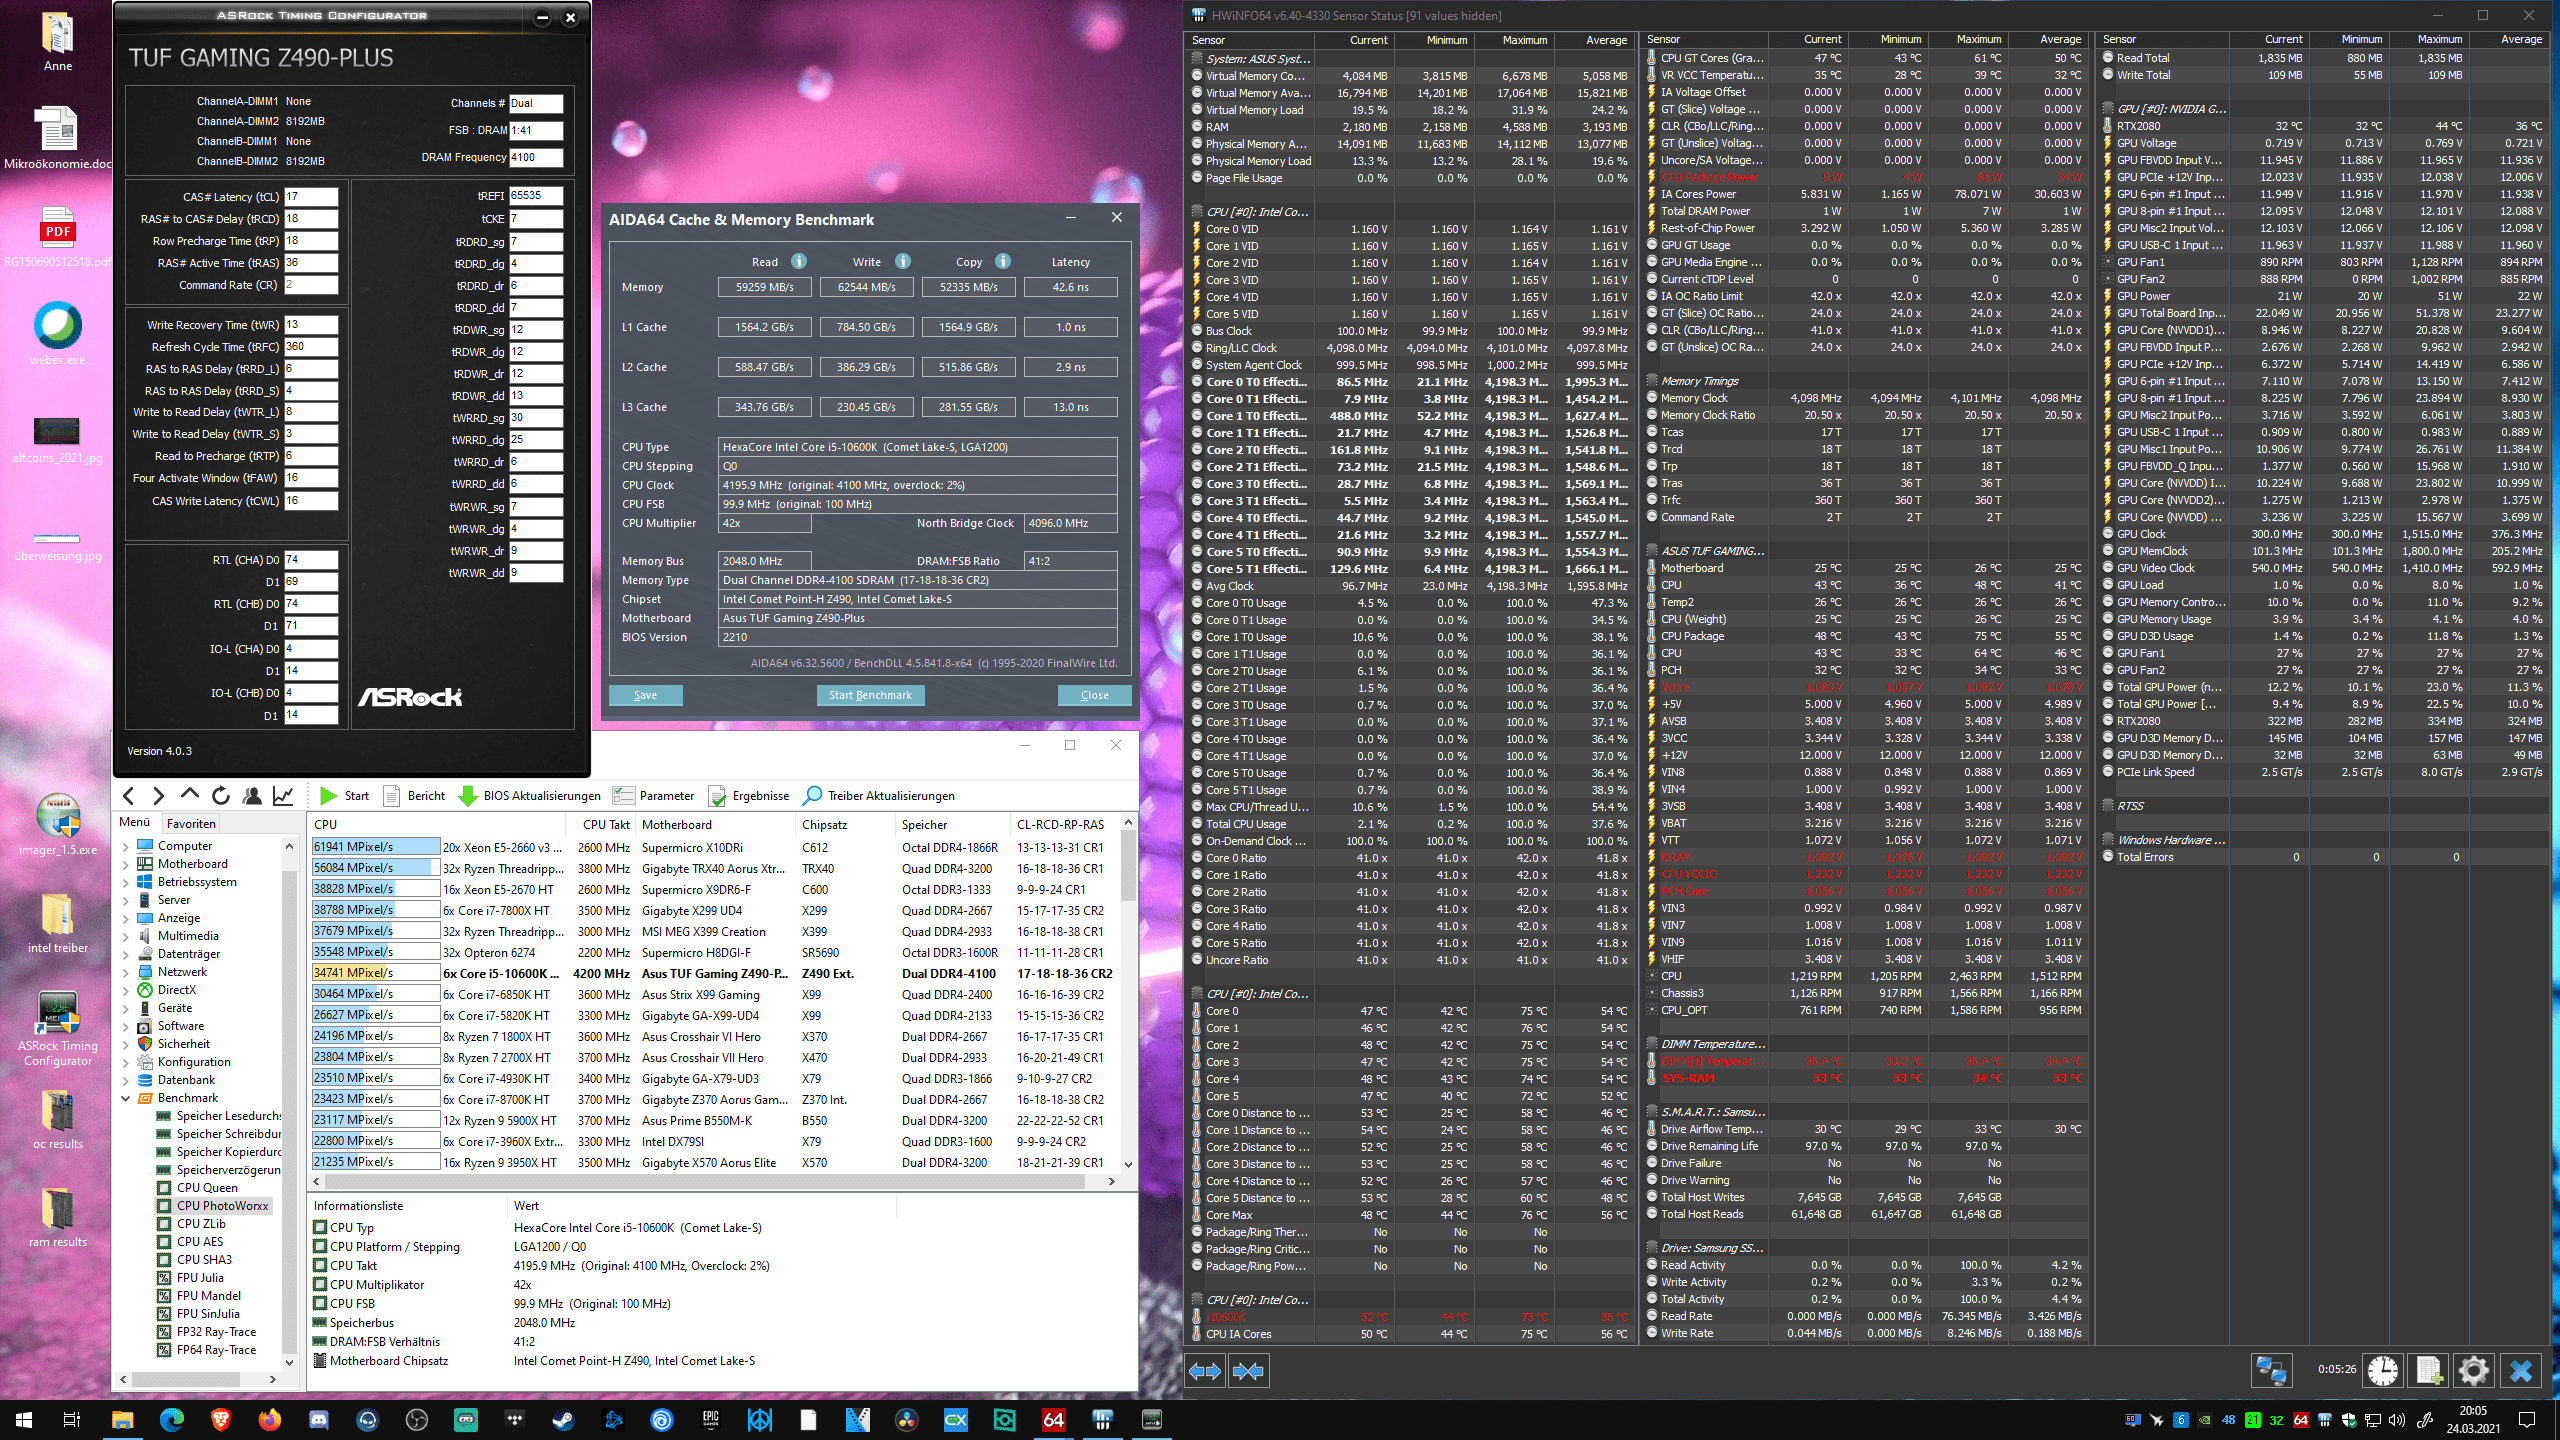
Task: Click the volume speaker tray icon
Action: [x=2396, y=1420]
